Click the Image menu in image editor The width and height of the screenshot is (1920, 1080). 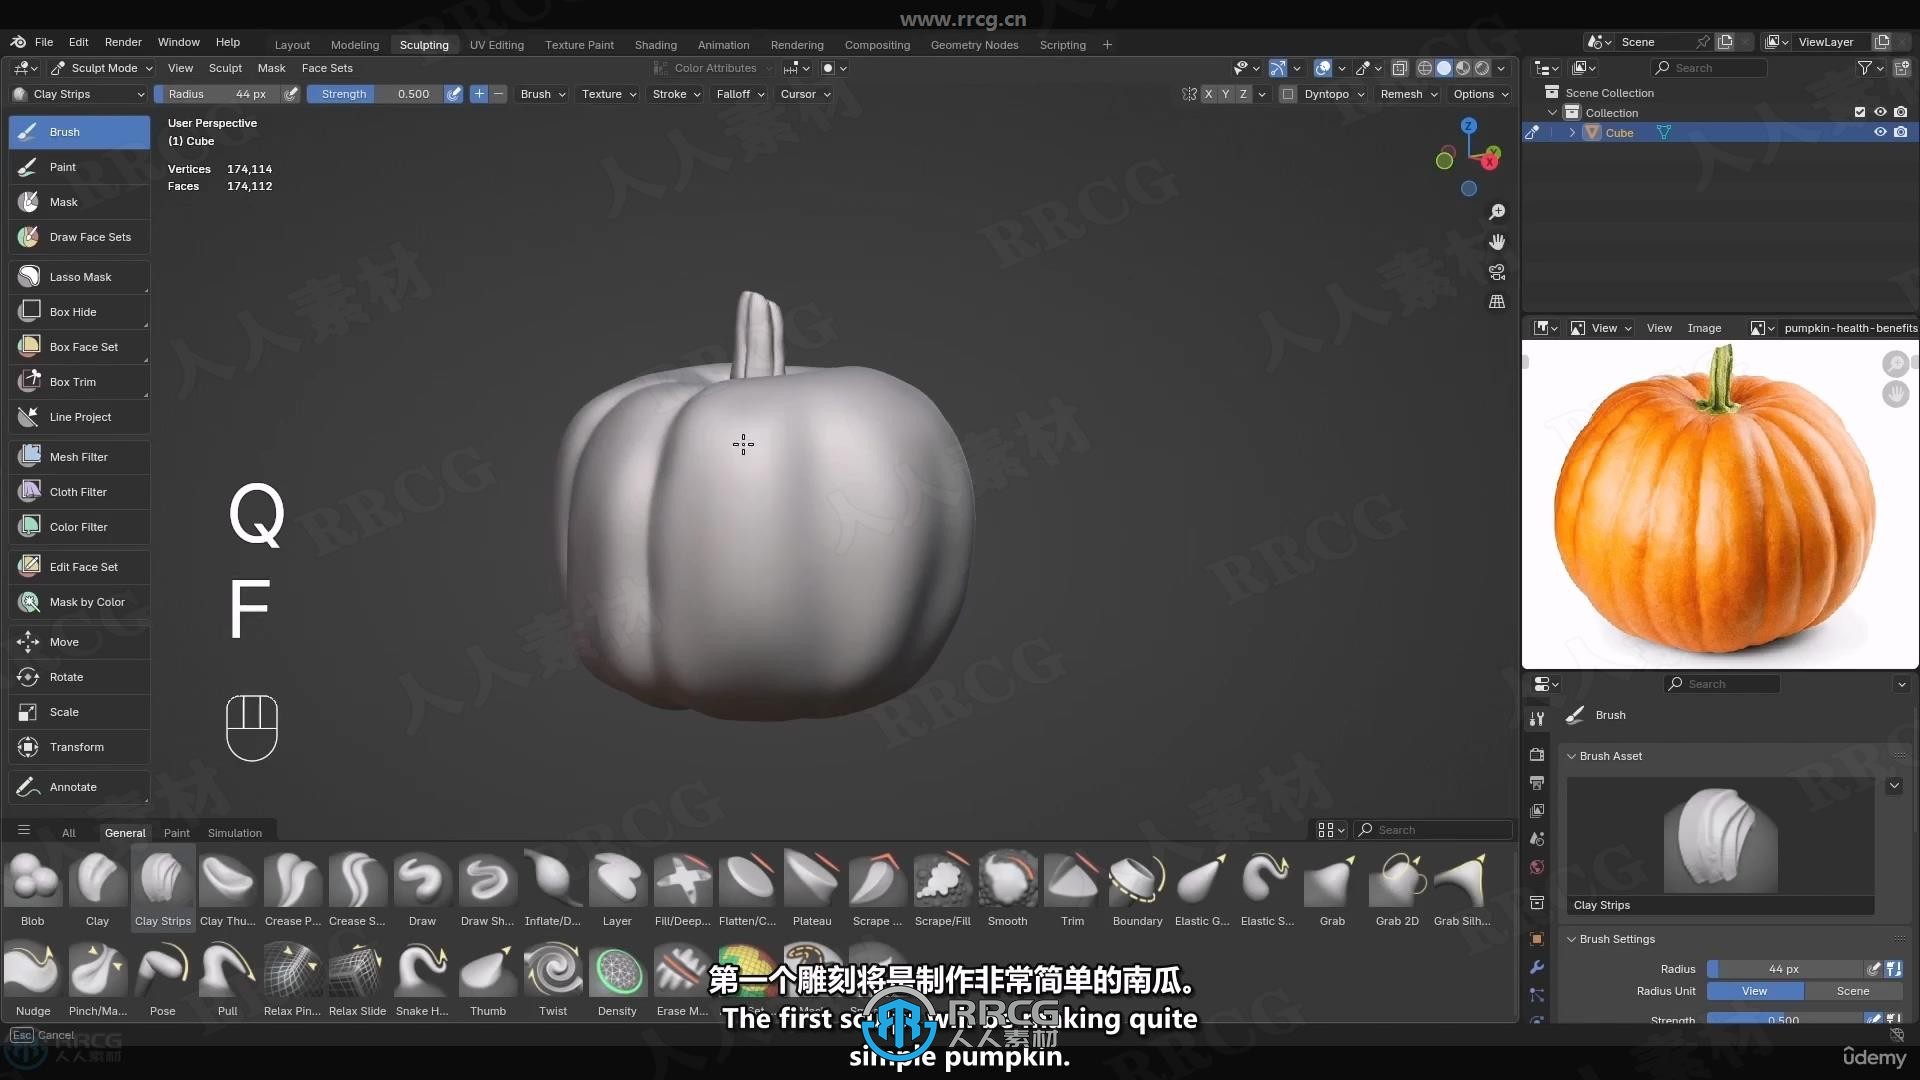[1704, 328]
